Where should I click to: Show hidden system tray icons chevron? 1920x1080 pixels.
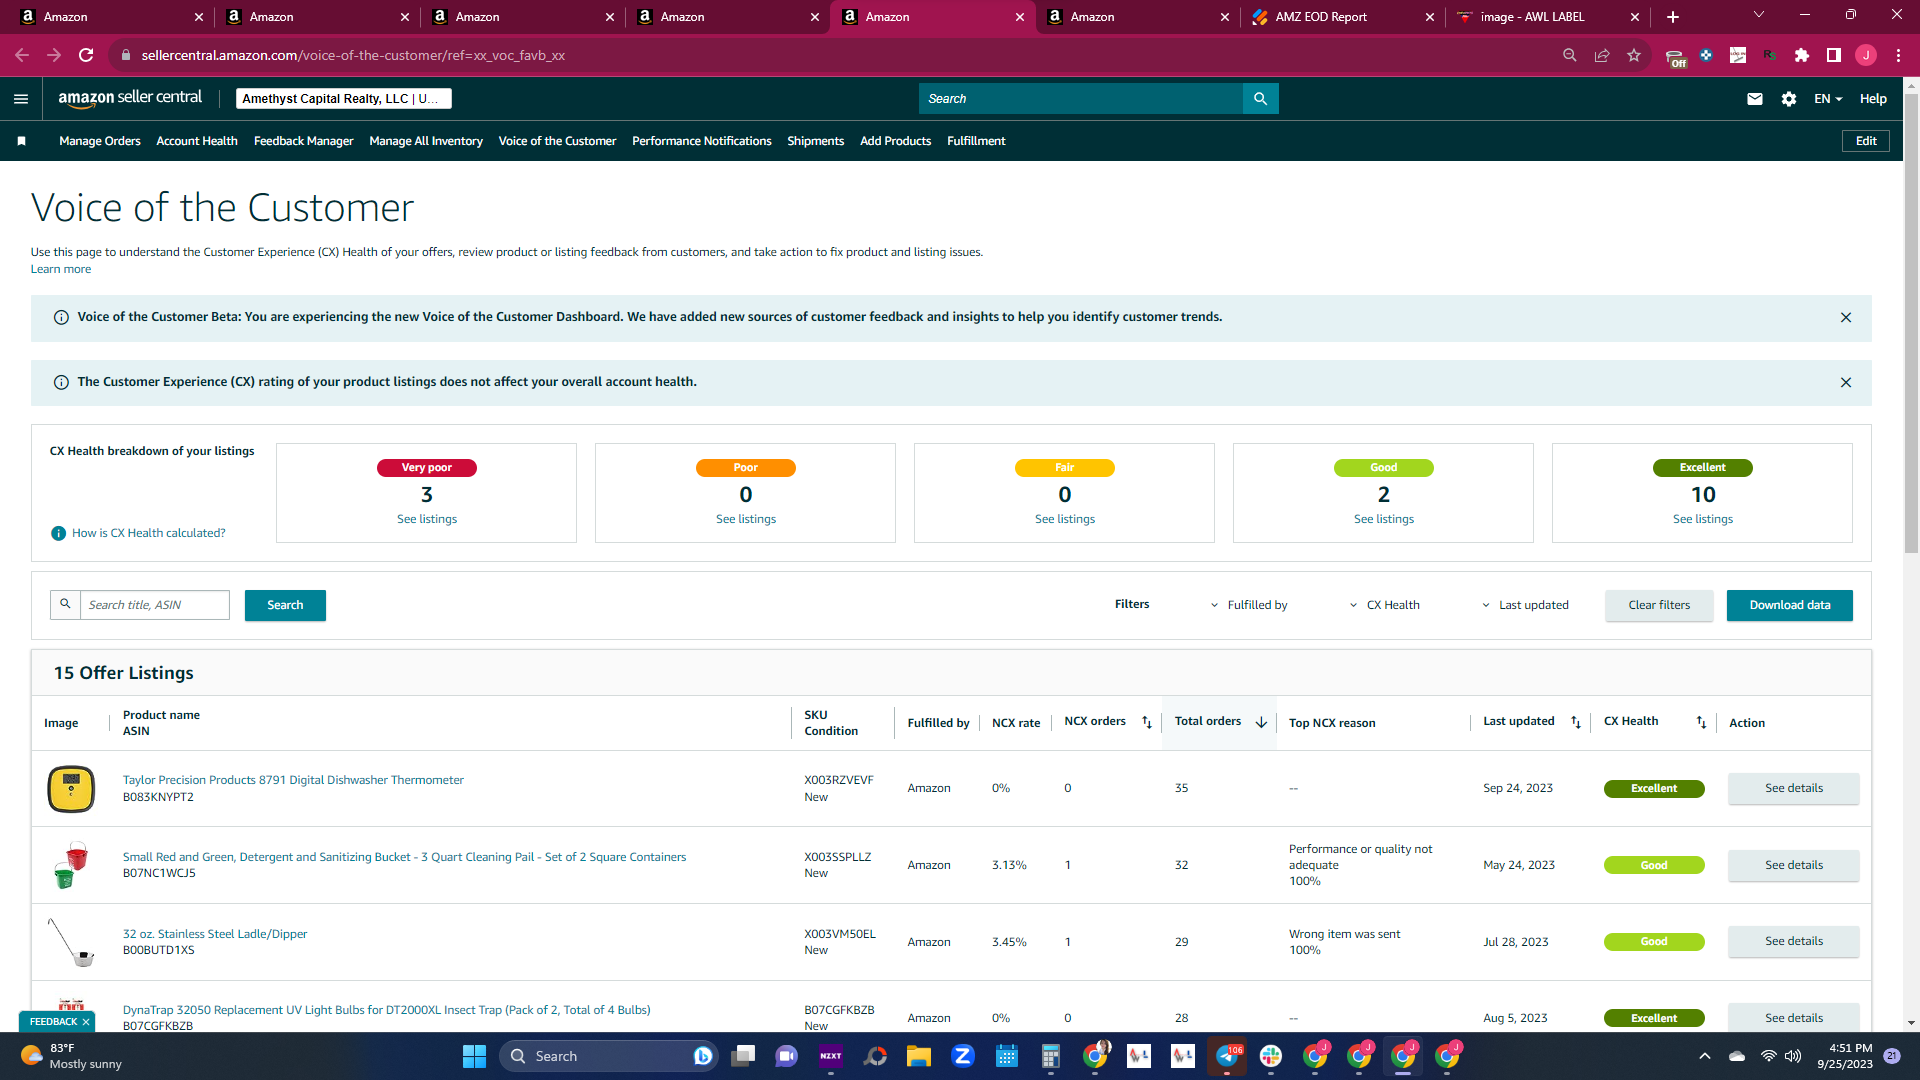tap(1705, 1056)
